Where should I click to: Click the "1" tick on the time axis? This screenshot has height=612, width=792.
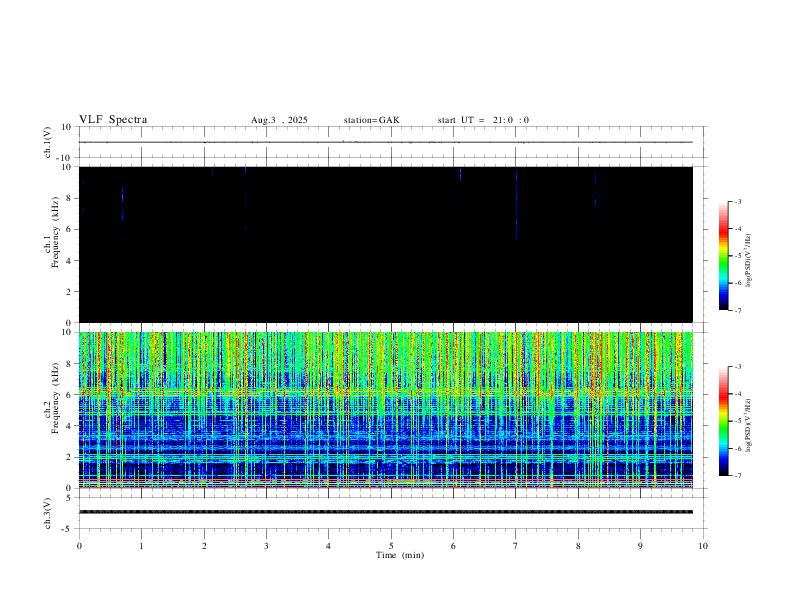pyautogui.click(x=141, y=546)
